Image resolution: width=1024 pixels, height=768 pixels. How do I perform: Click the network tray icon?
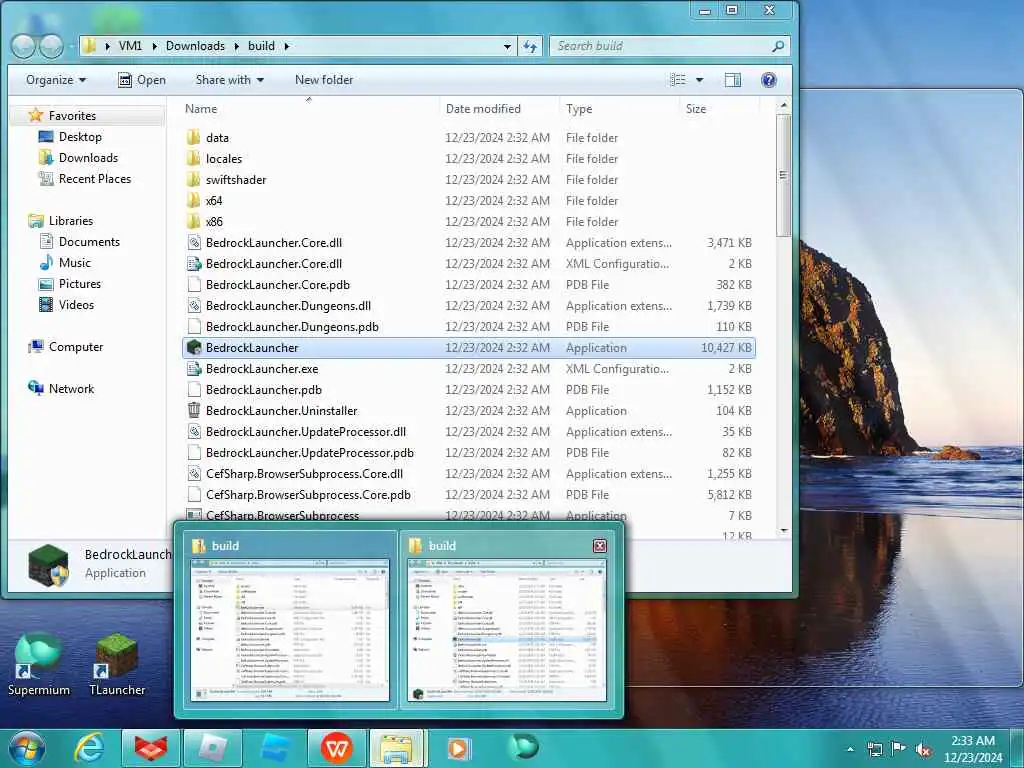pyautogui.click(x=874, y=749)
